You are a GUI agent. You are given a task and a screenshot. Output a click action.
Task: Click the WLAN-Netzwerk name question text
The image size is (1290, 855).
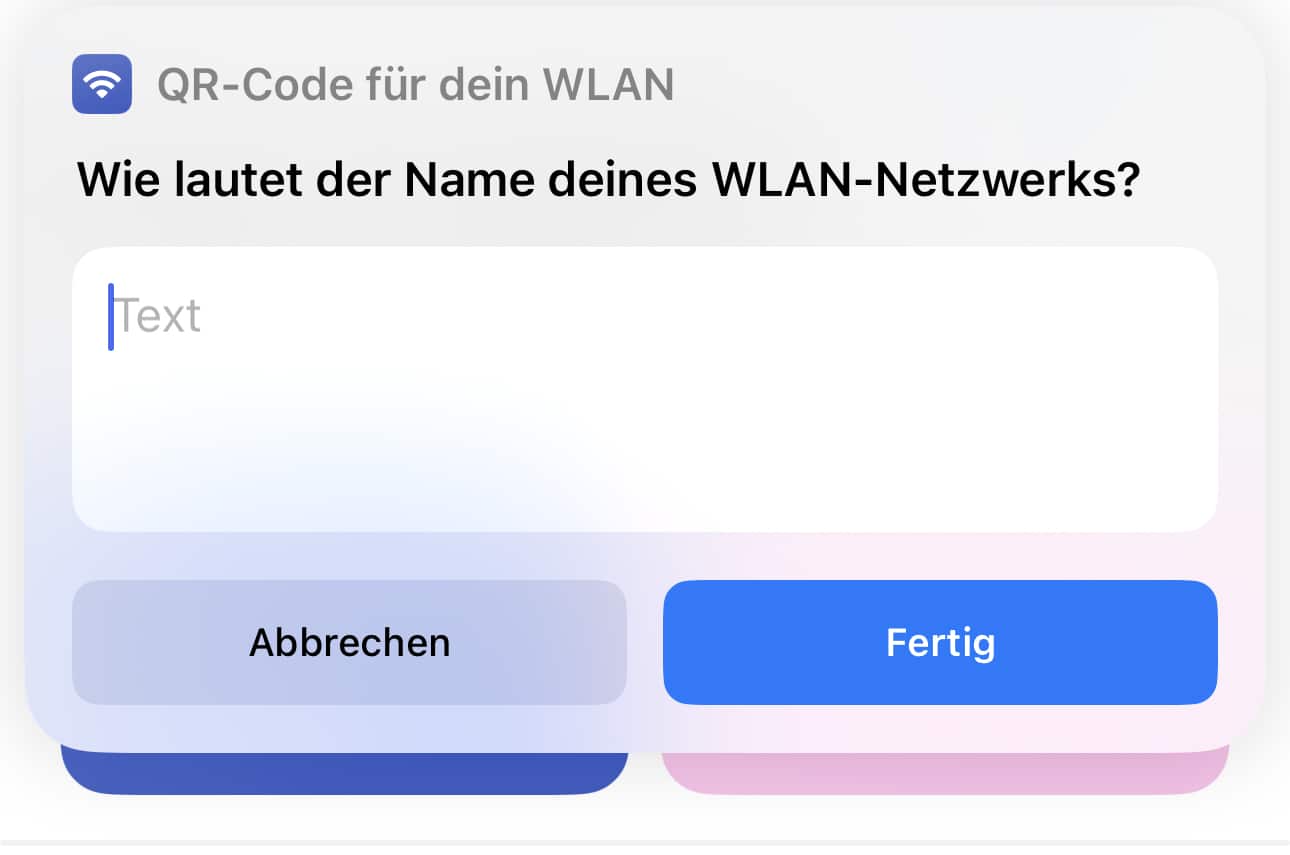(608, 181)
